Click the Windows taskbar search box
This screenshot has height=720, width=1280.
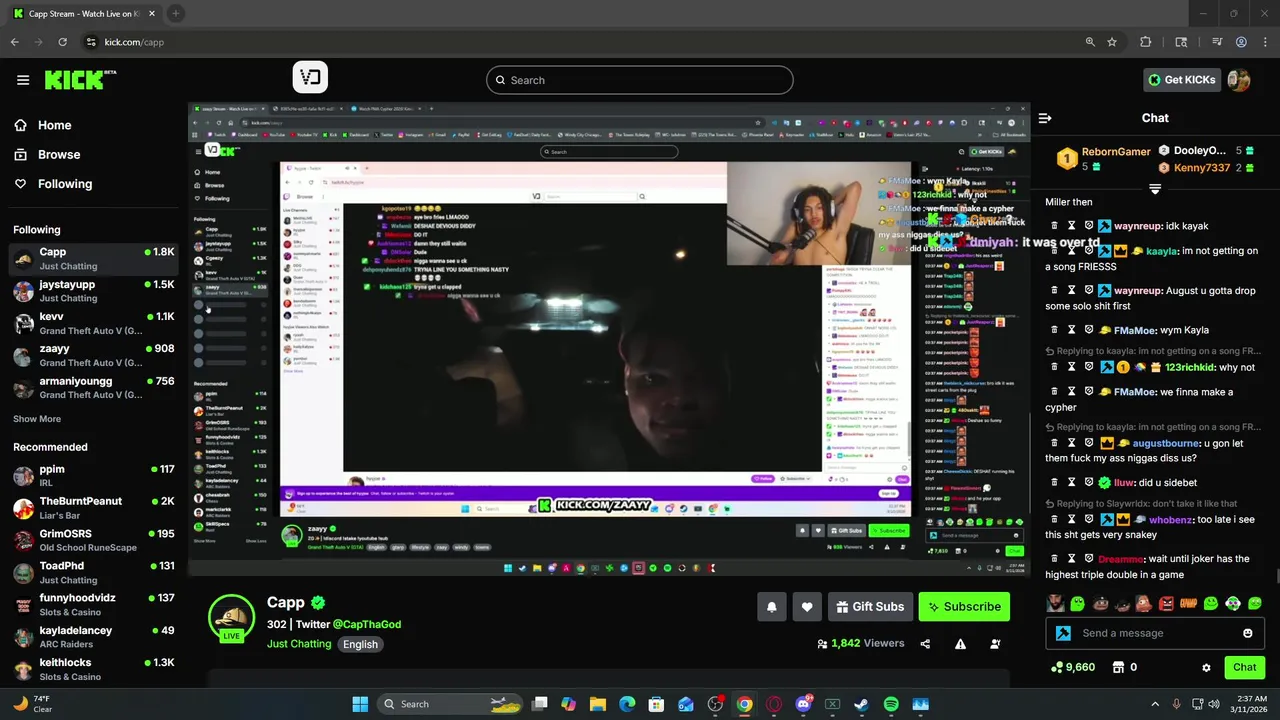[451, 704]
